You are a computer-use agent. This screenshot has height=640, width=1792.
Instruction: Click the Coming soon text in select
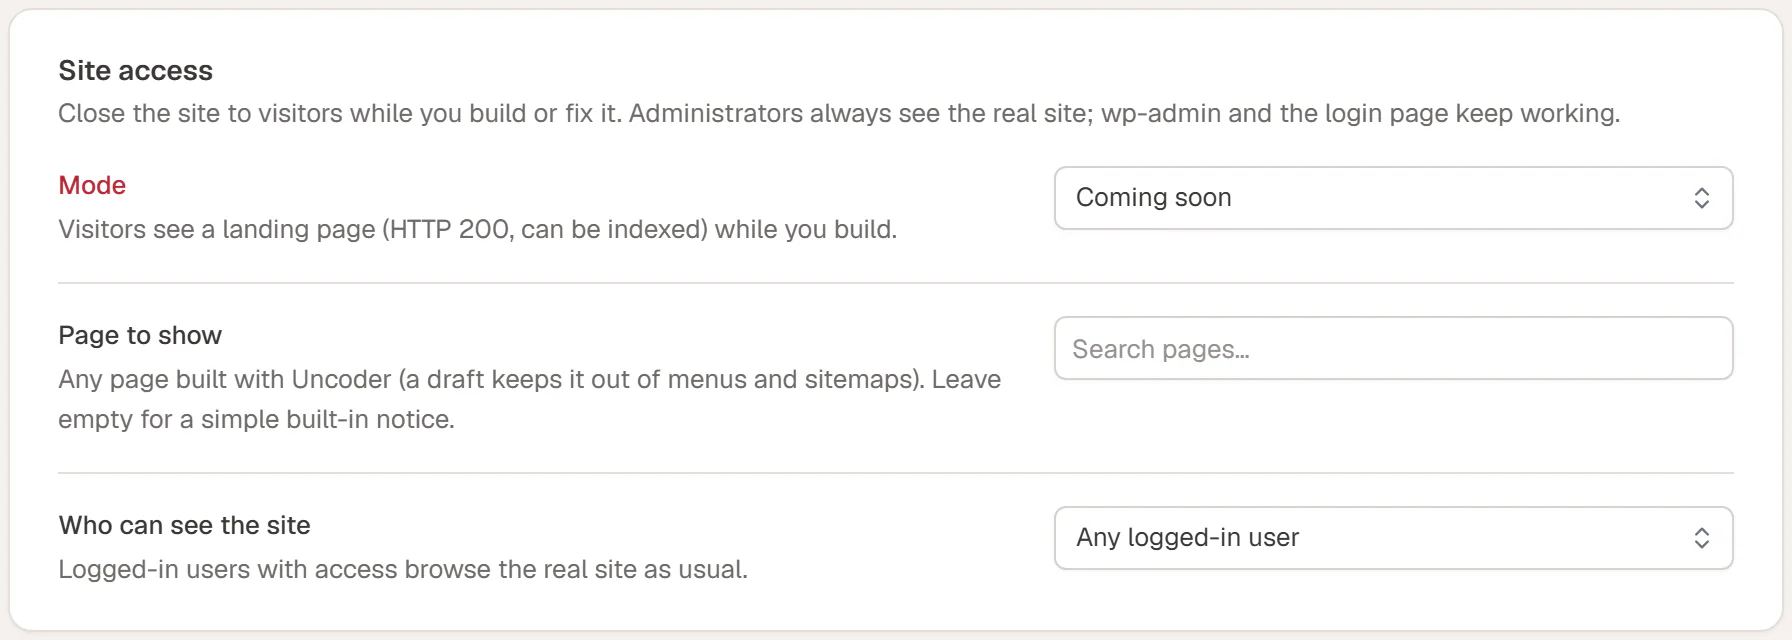(1153, 198)
